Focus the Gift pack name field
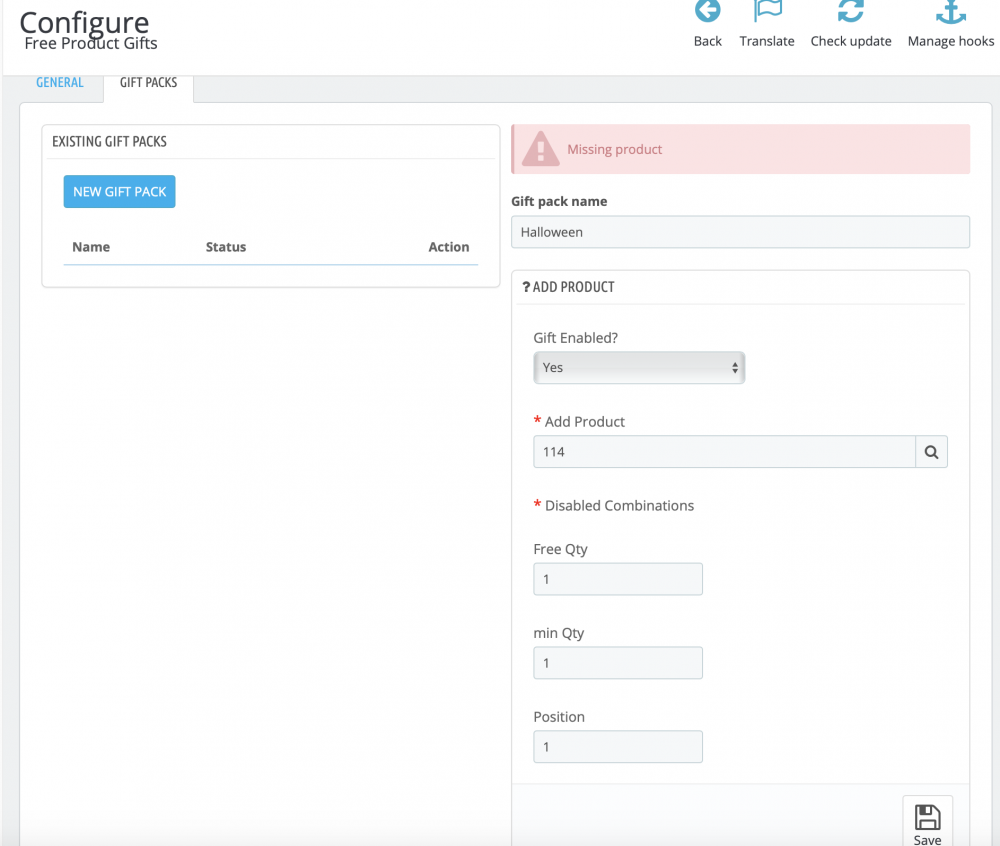The image size is (1000, 846). [740, 232]
